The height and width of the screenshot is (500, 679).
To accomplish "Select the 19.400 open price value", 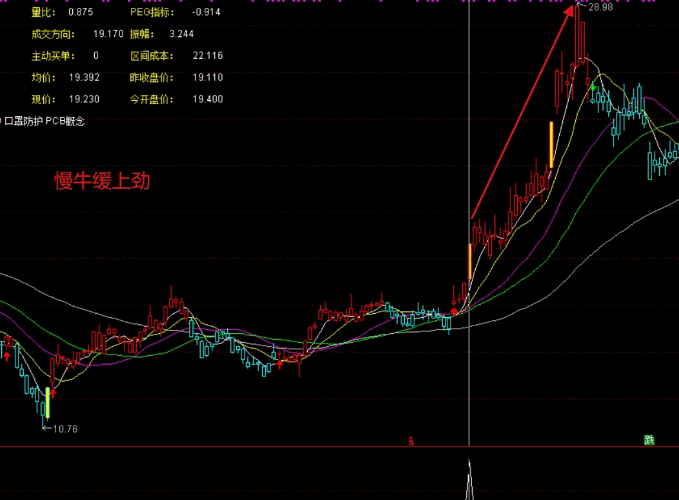I will pyautogui.click(x=208, y=99).
